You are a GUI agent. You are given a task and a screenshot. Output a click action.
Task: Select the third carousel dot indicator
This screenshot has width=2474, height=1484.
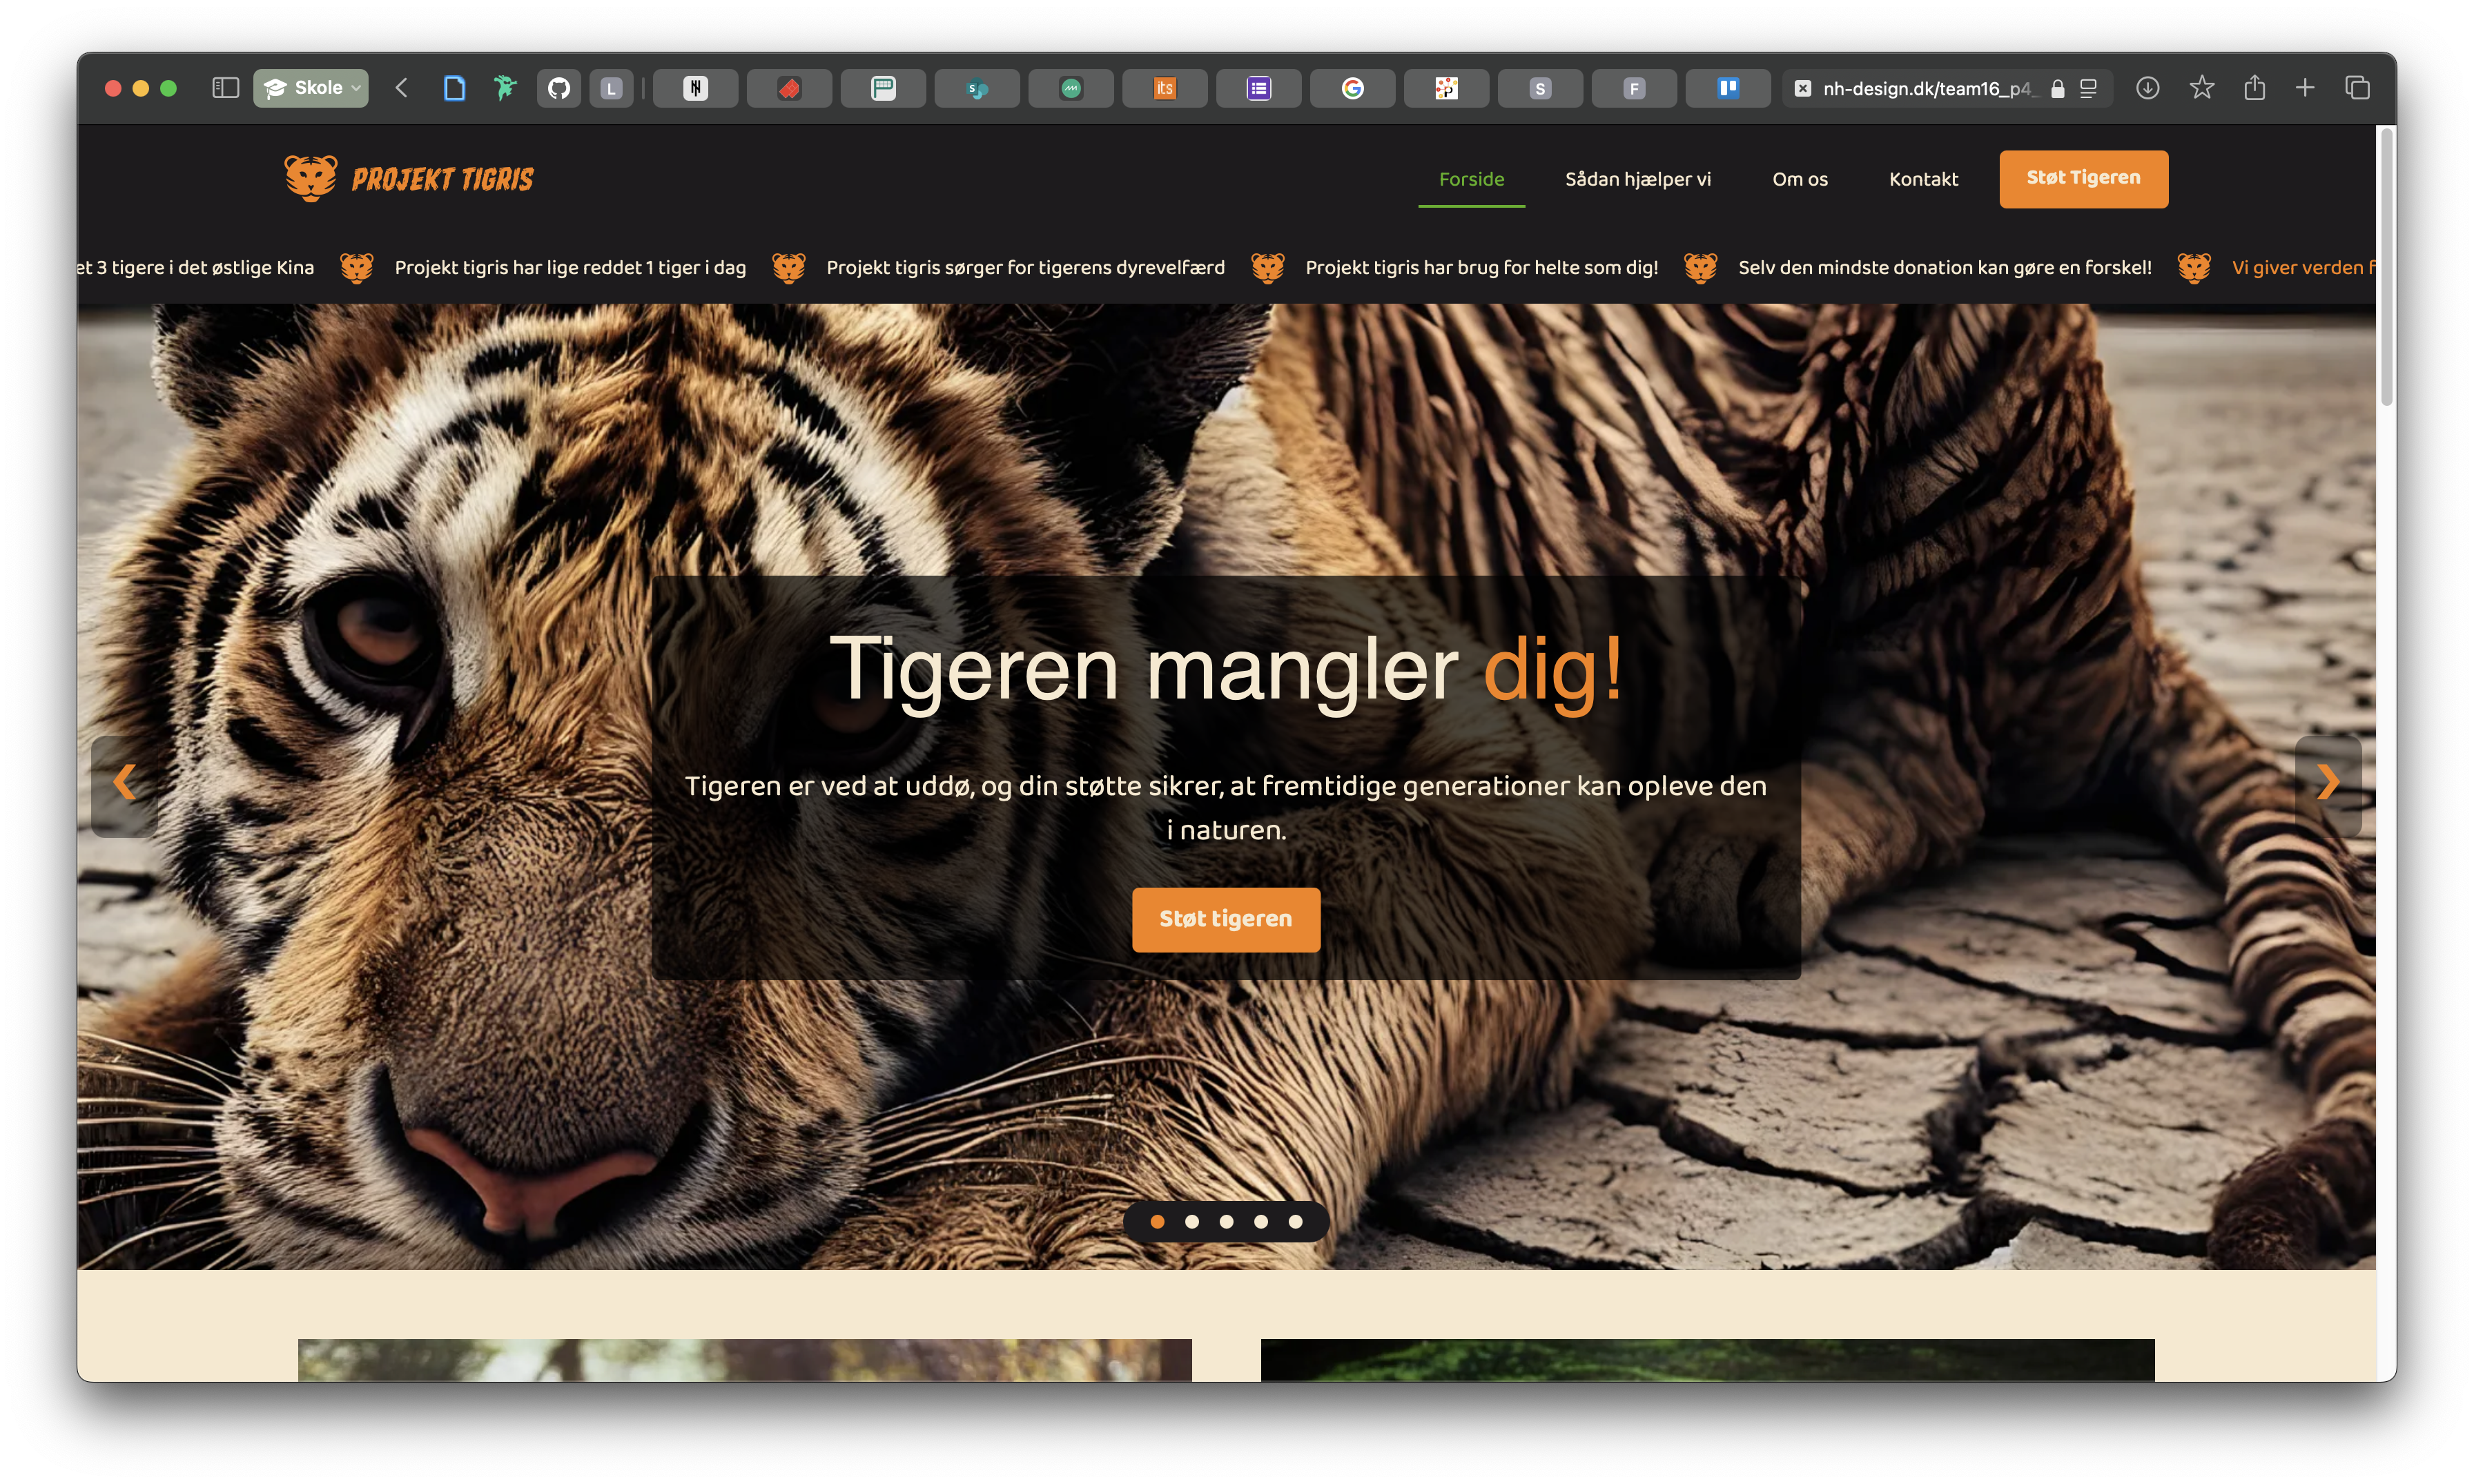(1226, 1221)
